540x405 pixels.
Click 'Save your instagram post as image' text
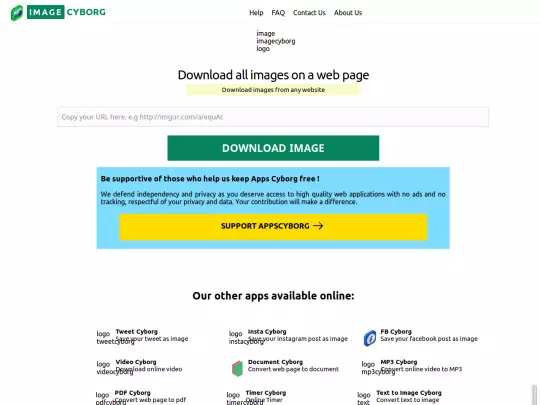click(298, 339)
